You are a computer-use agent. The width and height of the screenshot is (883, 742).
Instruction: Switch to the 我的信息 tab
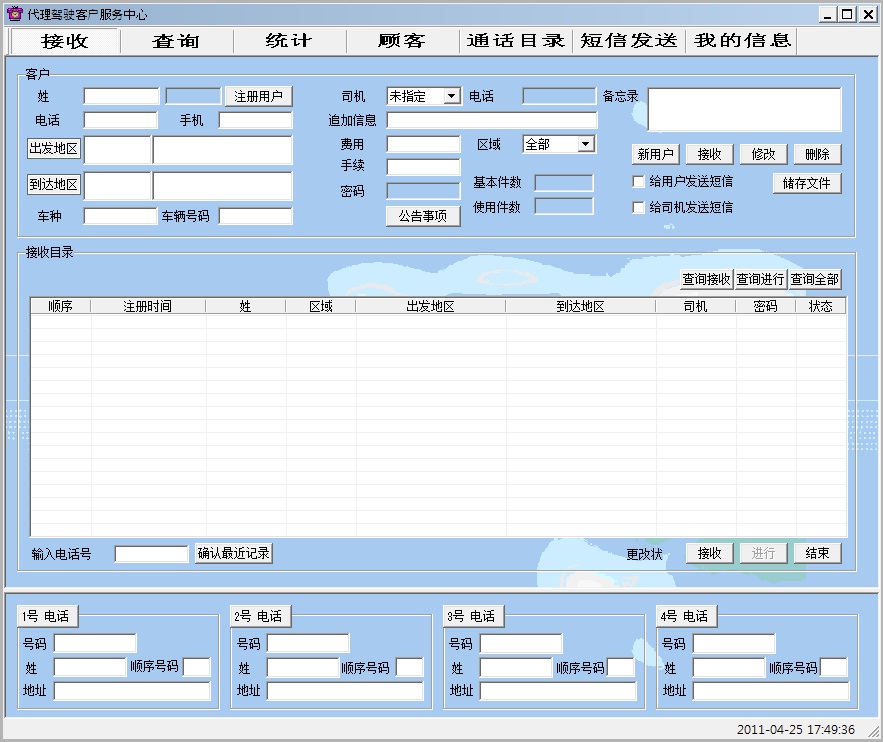(741, 41)
